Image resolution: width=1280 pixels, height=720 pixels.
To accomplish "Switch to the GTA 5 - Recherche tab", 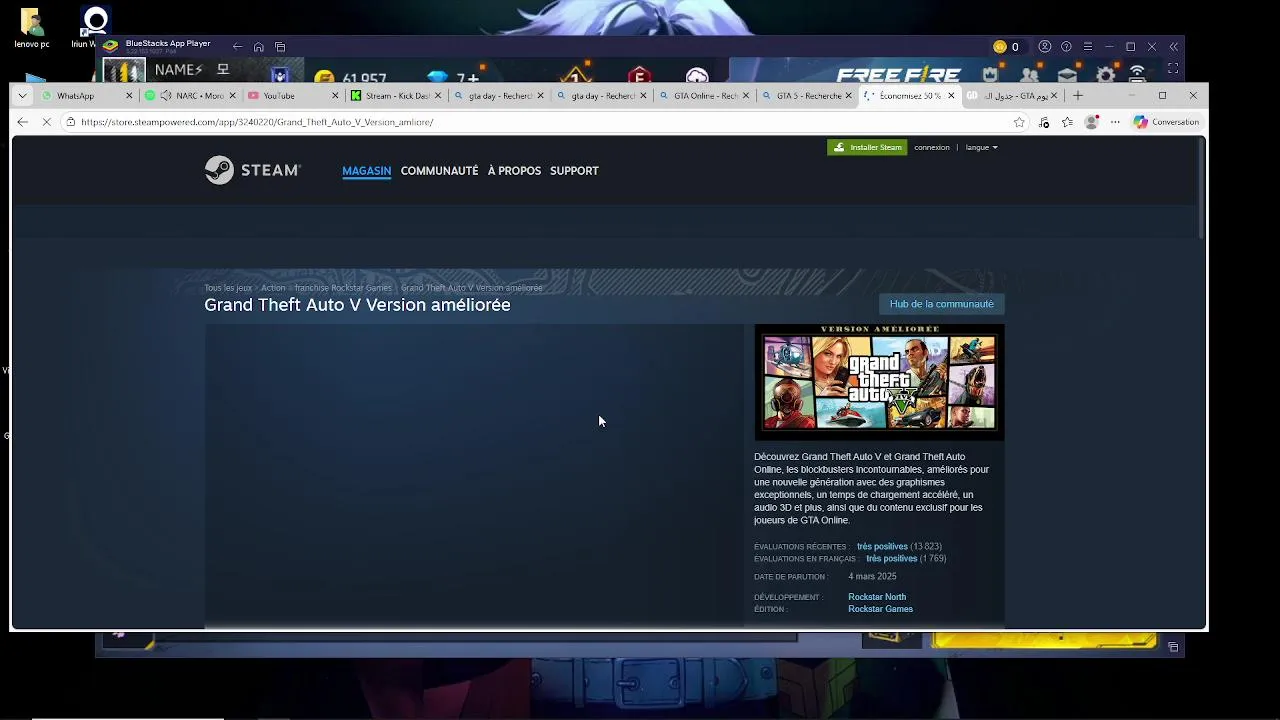I will click(x=806, y=96).
